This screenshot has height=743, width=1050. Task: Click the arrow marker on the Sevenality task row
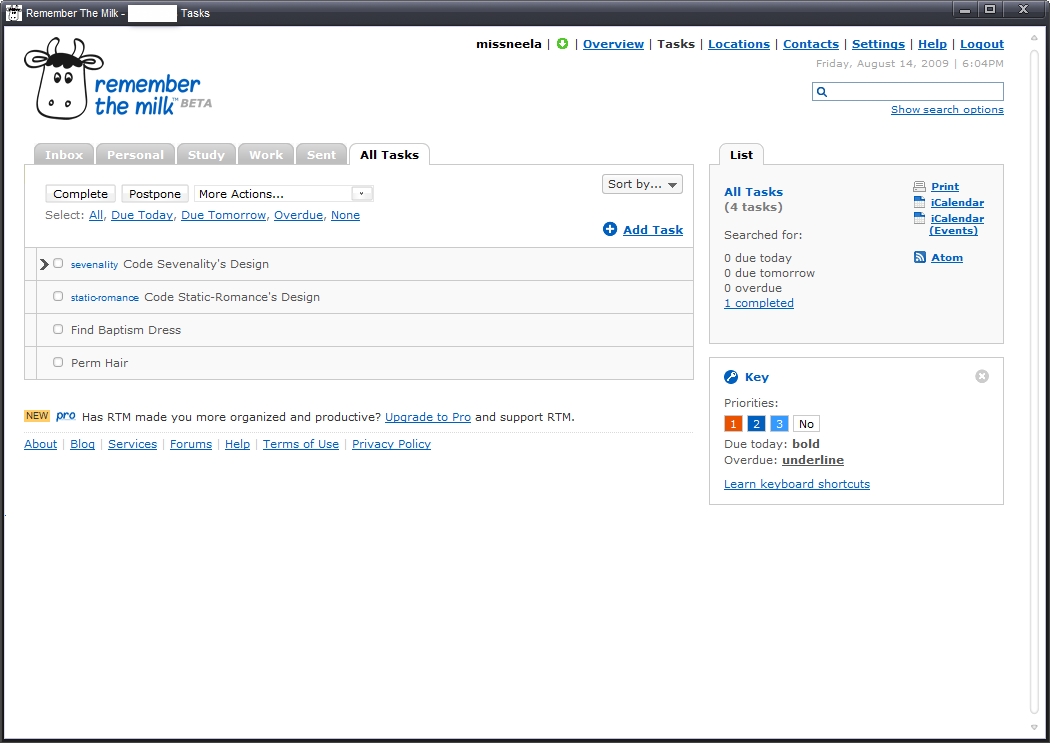44,264
